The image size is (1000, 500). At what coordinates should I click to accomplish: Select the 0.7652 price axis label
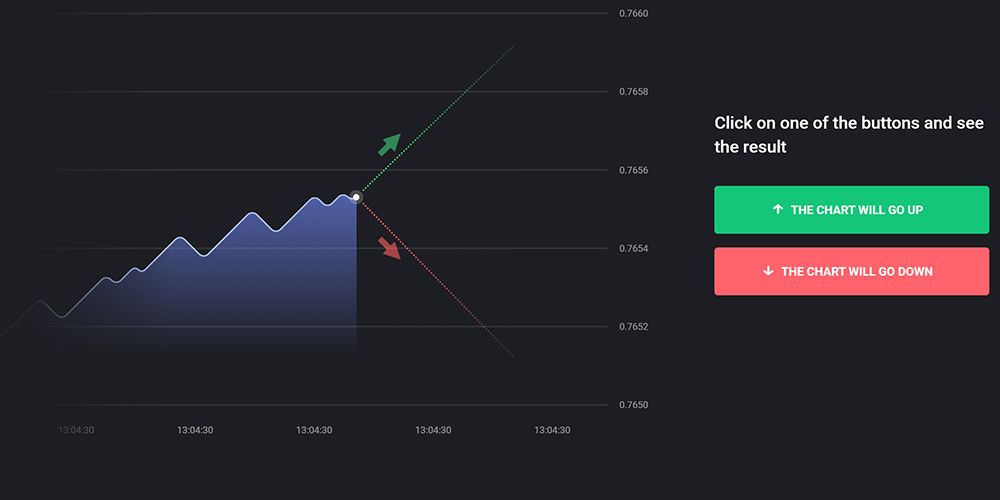pyautogui.click(x=634, y=327)
